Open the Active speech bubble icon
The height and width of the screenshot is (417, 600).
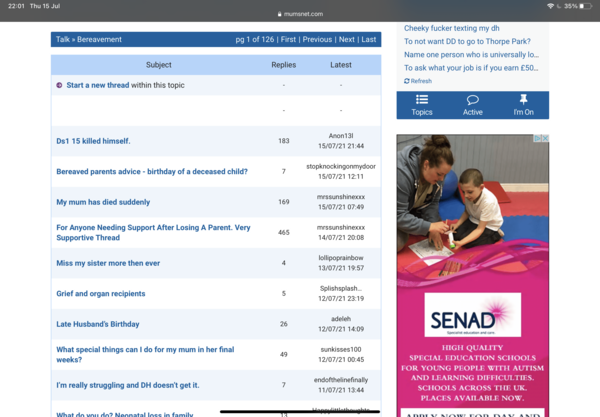[x=473, y=100]
